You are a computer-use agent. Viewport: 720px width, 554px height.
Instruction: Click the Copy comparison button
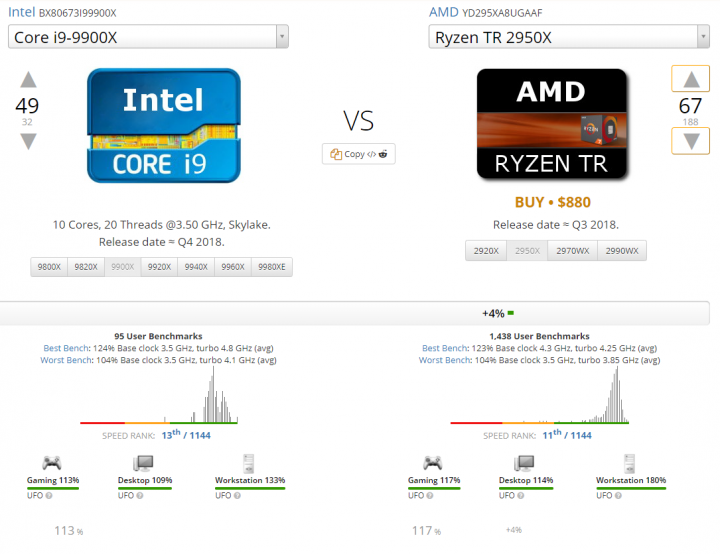click(359, 154)
